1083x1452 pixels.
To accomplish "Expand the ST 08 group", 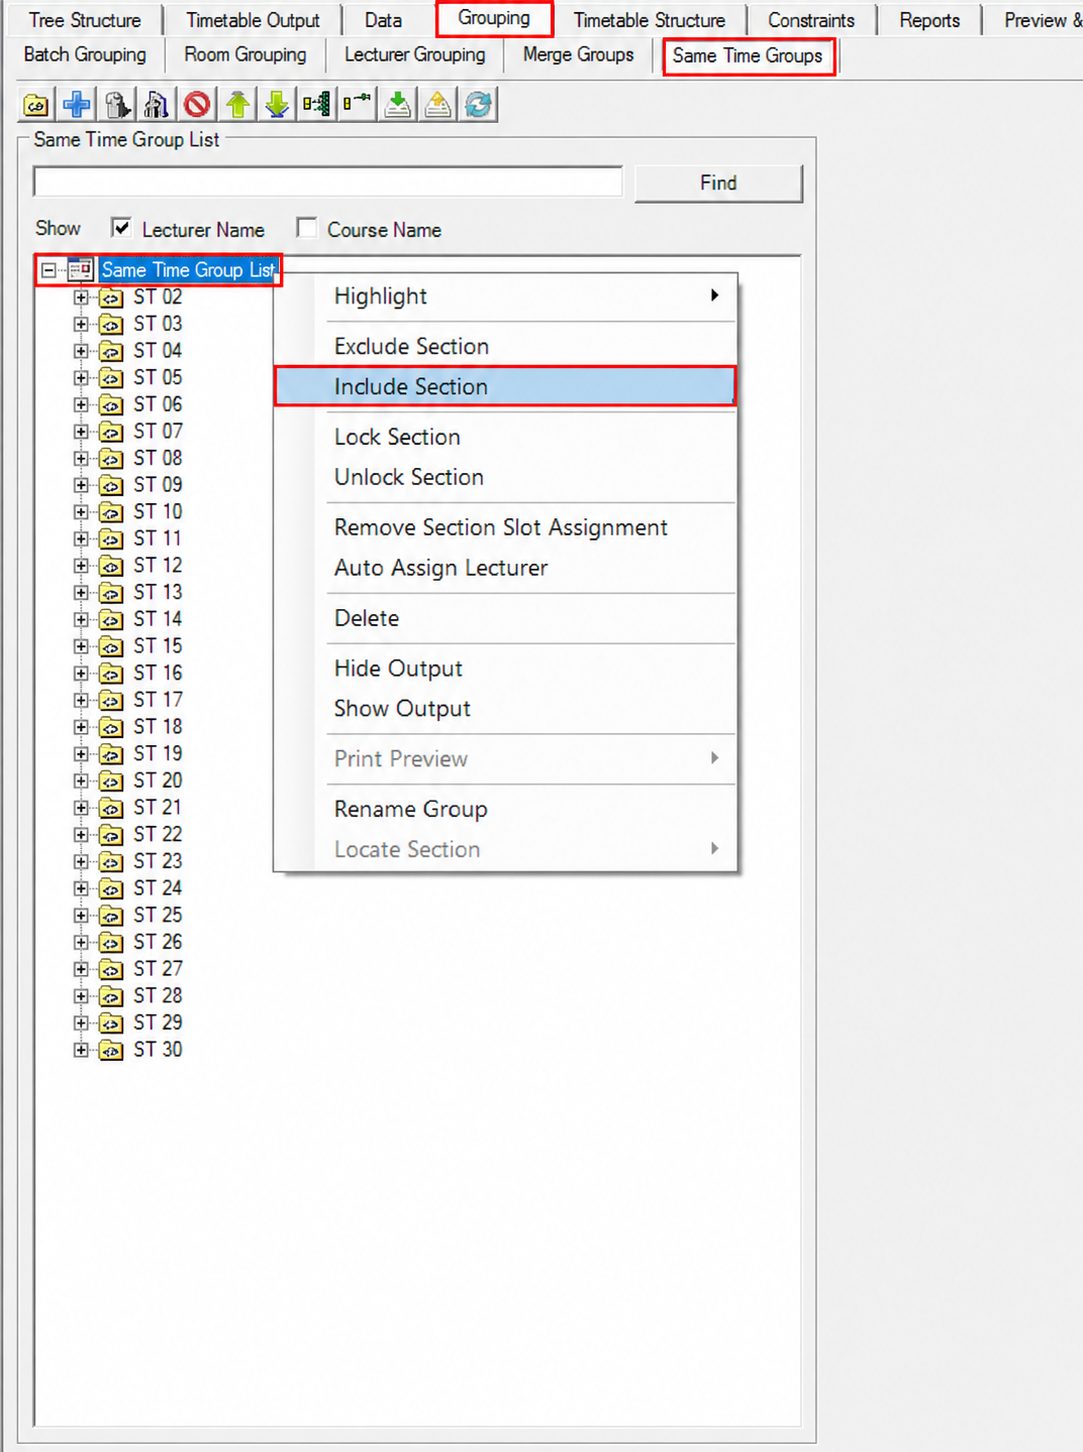I will click(x=81, y=459).
